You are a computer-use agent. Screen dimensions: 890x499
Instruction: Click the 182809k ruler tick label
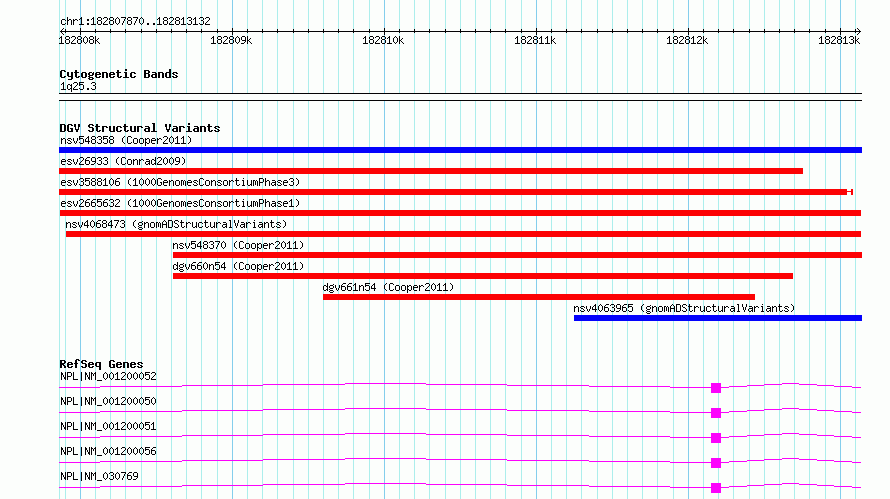(x=231, y=40)
